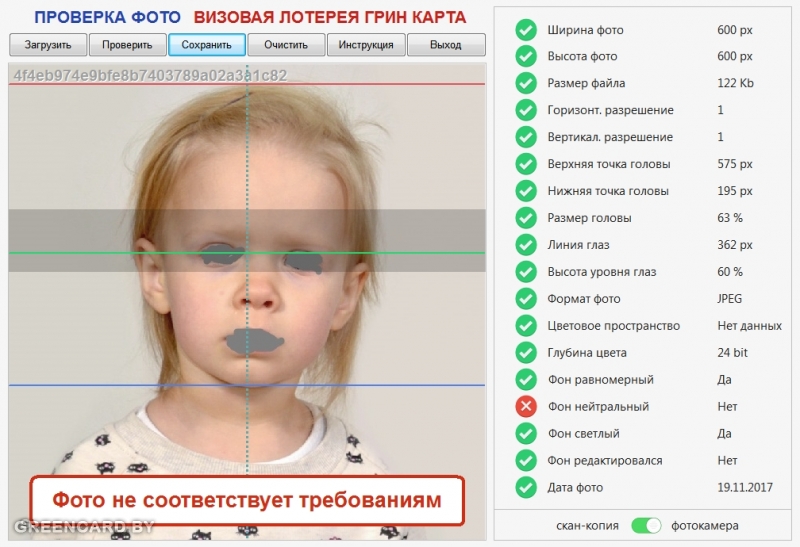Click the Сохранить button
The image size is (800, 547).
pyautogui.click(x=207, y=45)
